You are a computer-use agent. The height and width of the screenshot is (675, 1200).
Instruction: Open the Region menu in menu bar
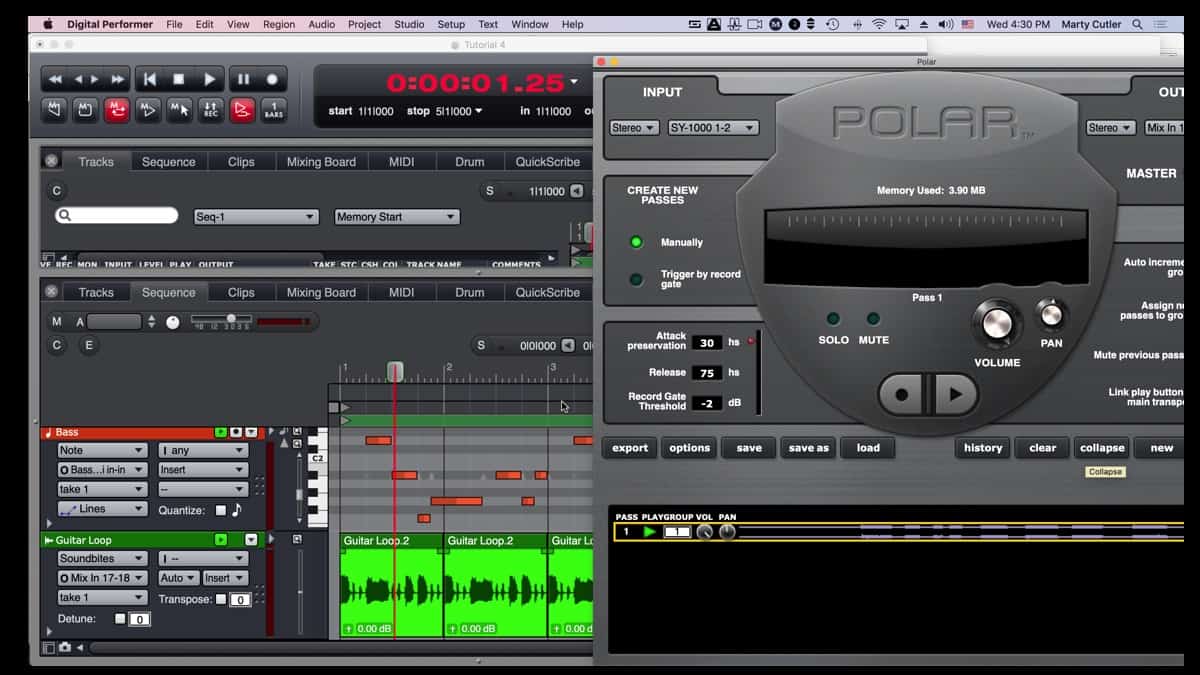click(x=279, y=24)
